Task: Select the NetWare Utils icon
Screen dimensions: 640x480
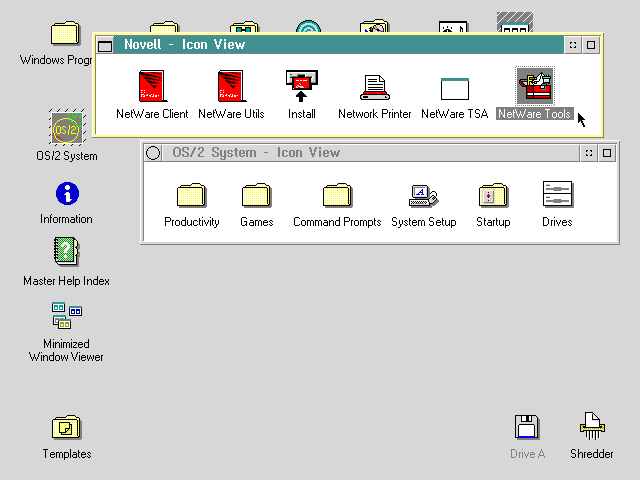Action: pos(231,86)
